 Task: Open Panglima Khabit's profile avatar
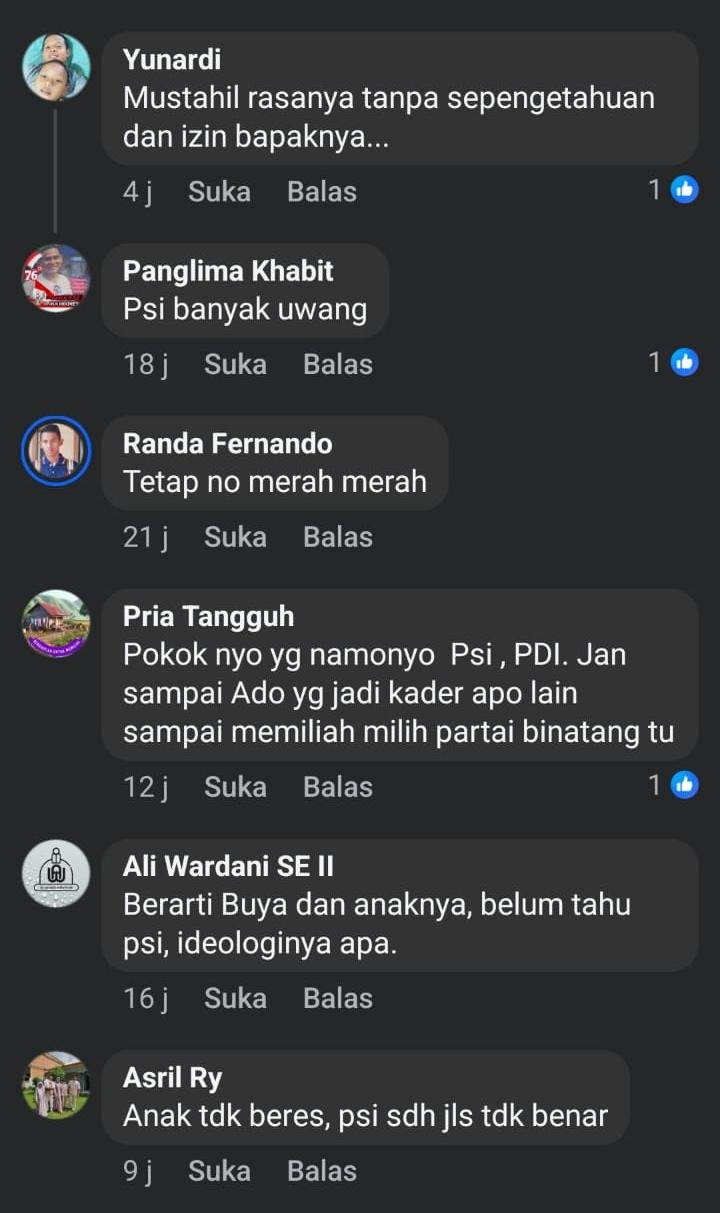[x=56, y=278]
